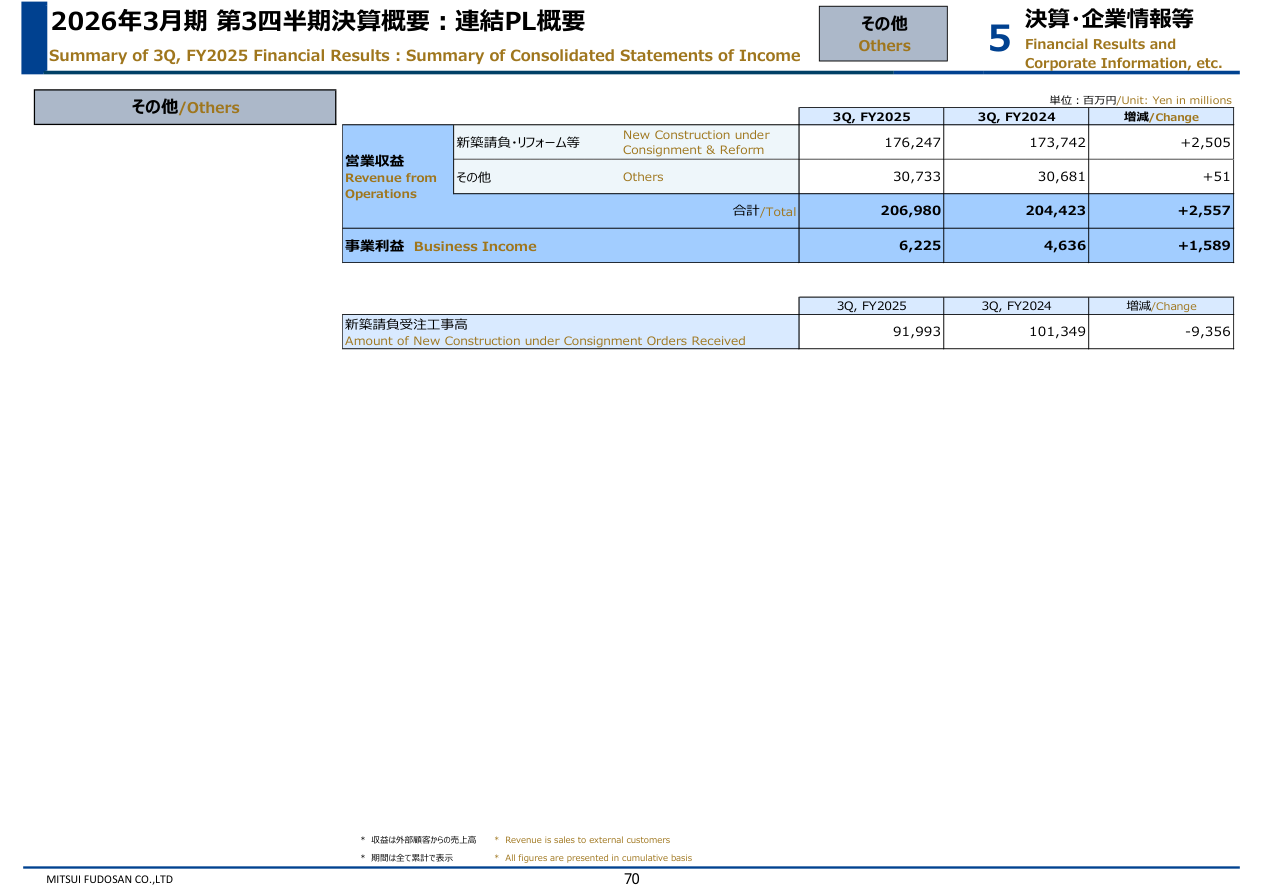1263x893 pixels.
Task: Click the gray その他 Others box in header
Action: [883, 34]
